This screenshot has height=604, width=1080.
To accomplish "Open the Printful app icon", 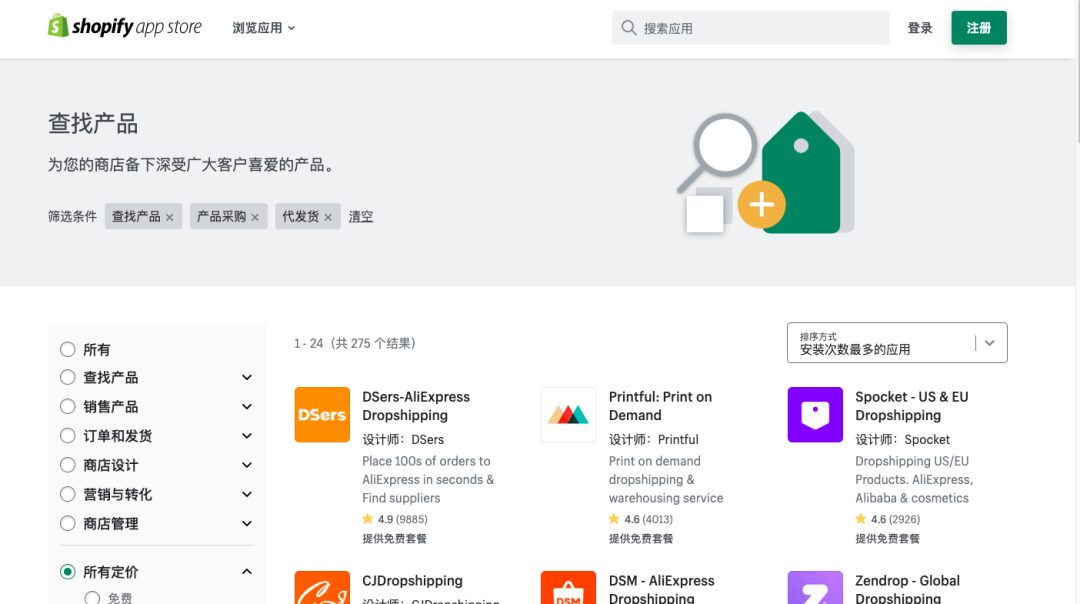I will point(568,415).
